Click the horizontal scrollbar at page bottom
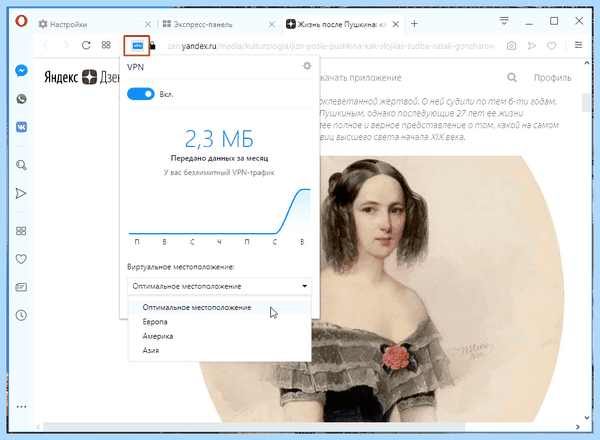This screenshot has width=600, height=440. (x=254, y=426)
